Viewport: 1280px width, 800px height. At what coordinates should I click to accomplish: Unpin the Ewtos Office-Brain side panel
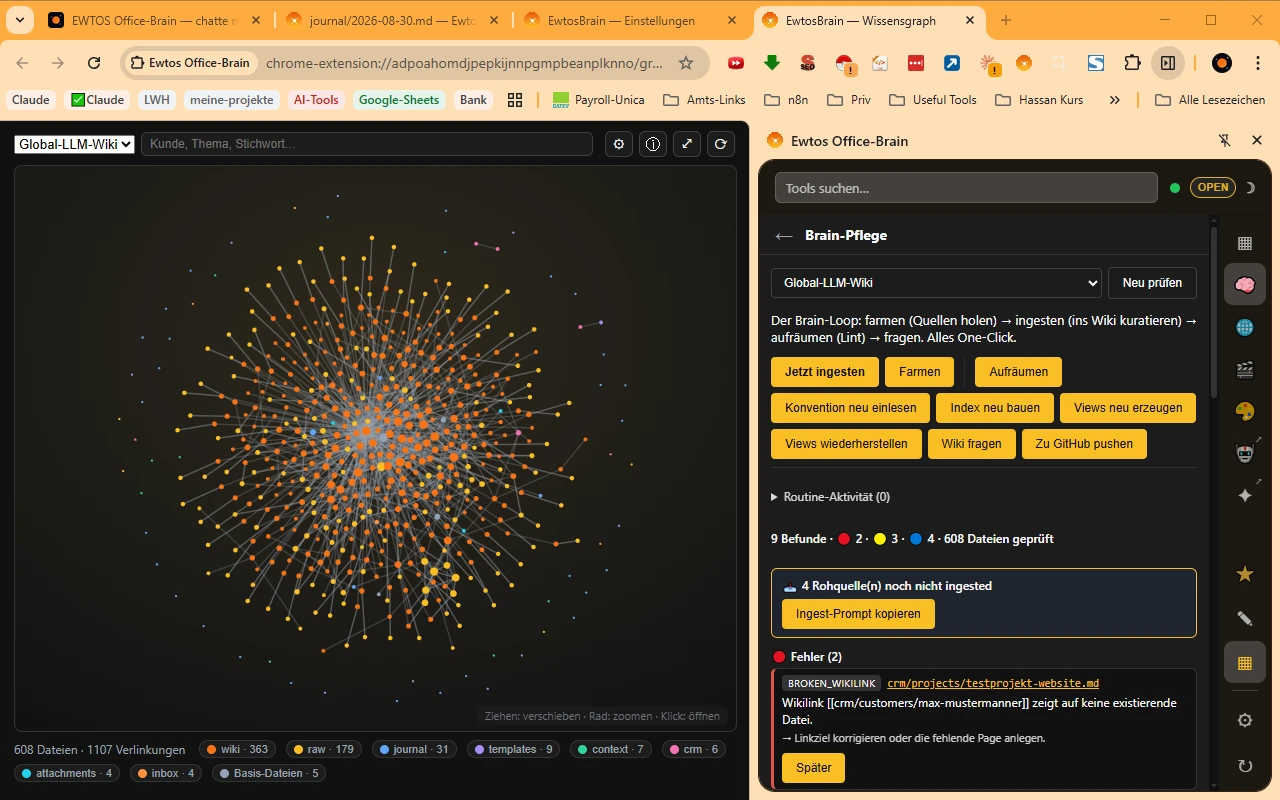1225,141
